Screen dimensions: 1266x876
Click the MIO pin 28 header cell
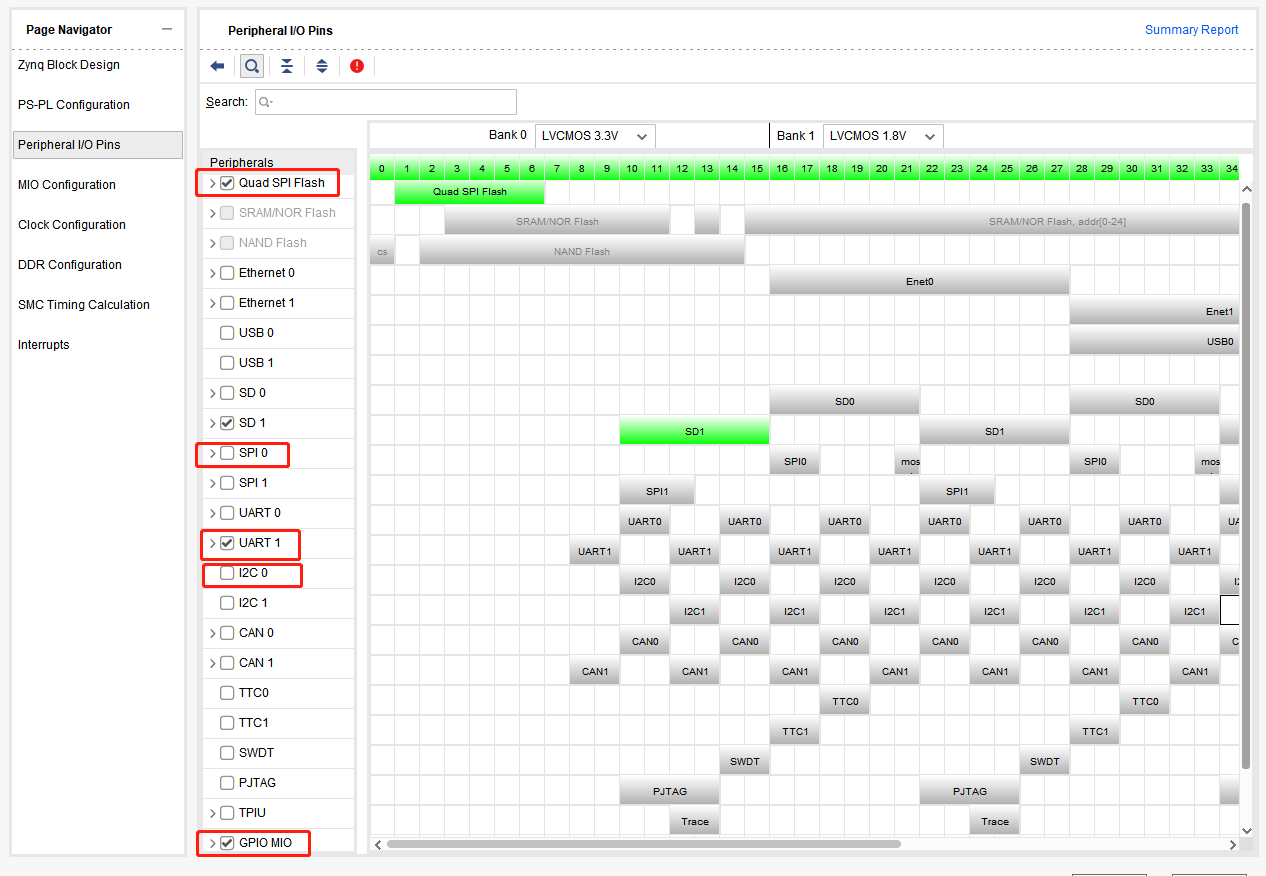coord(1082,169)
